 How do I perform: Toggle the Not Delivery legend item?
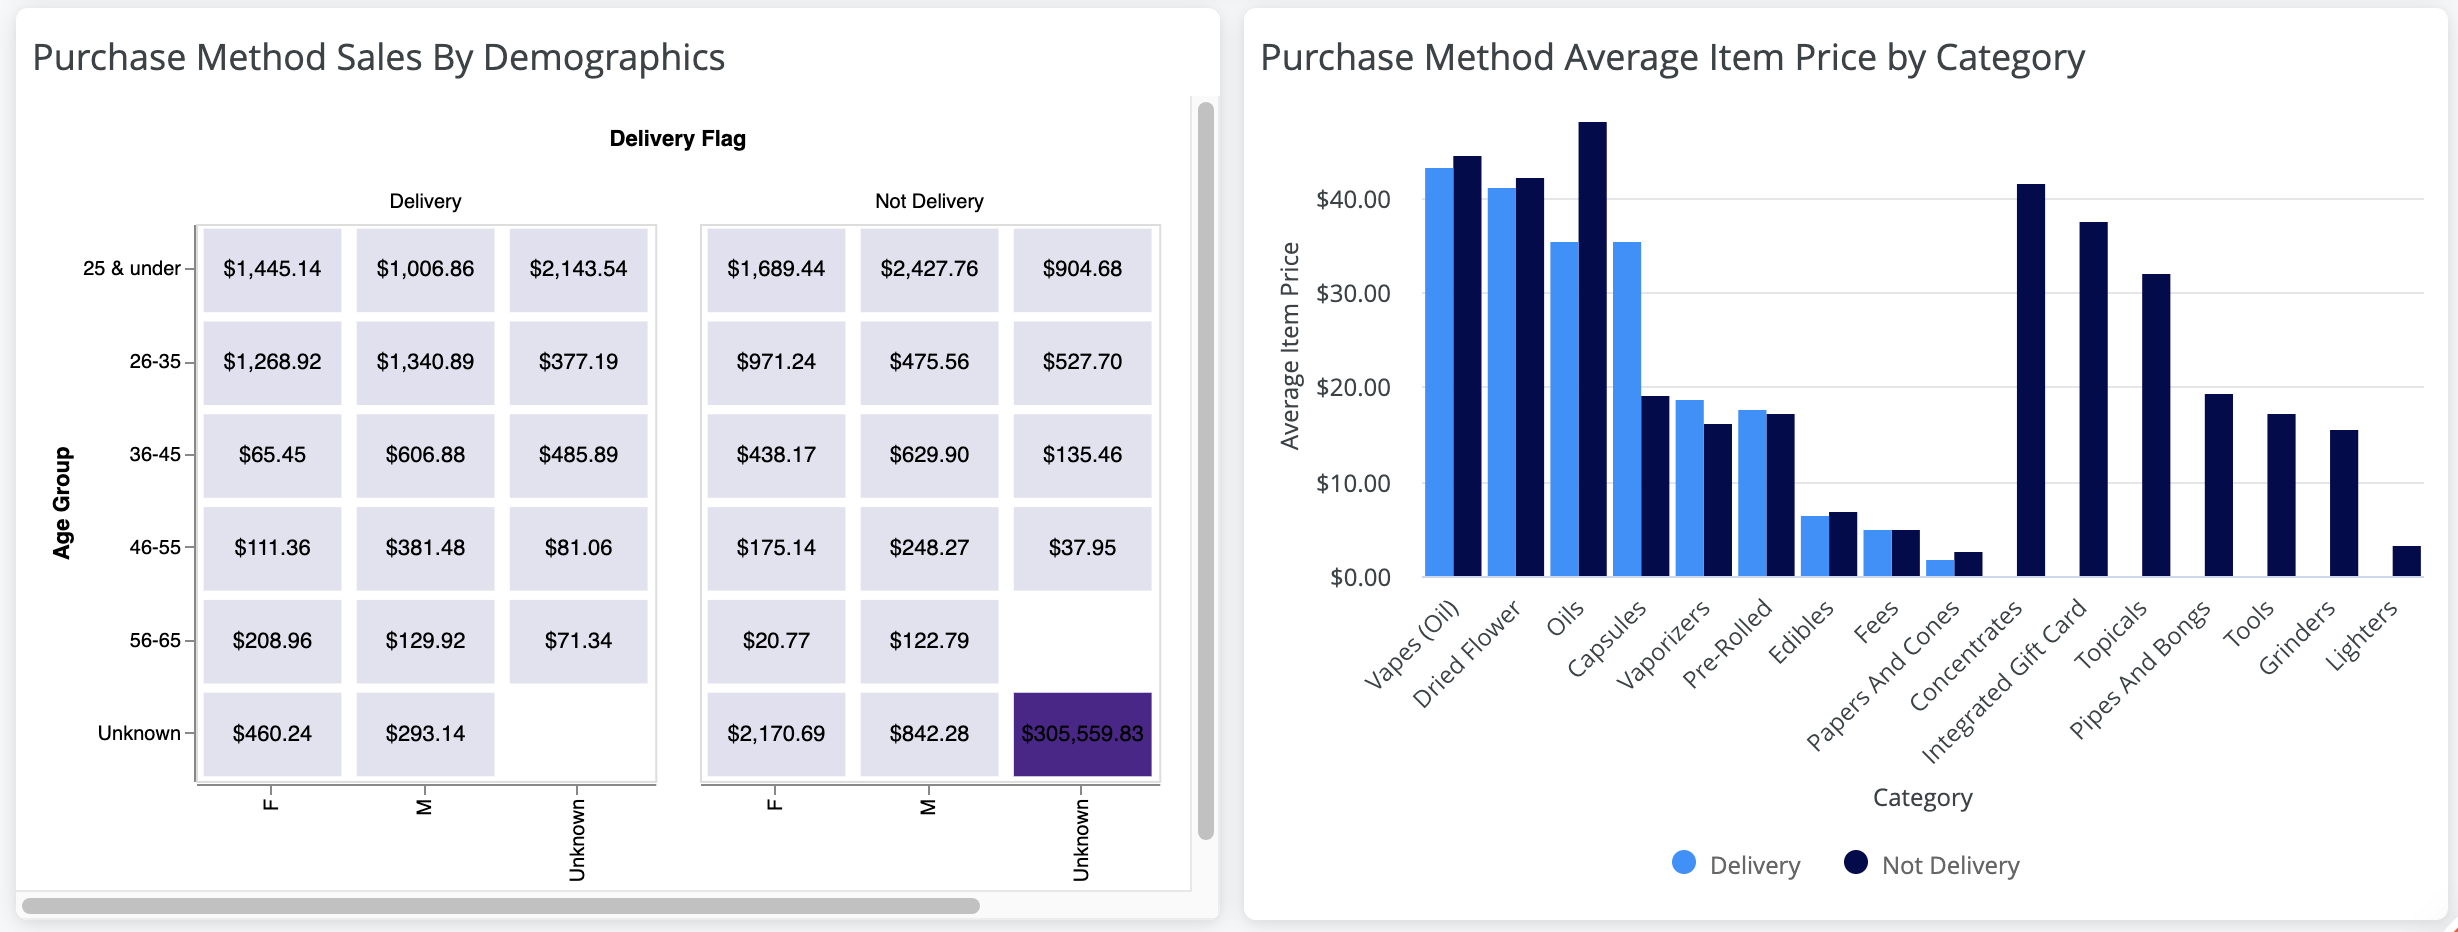pos(1949,865)
